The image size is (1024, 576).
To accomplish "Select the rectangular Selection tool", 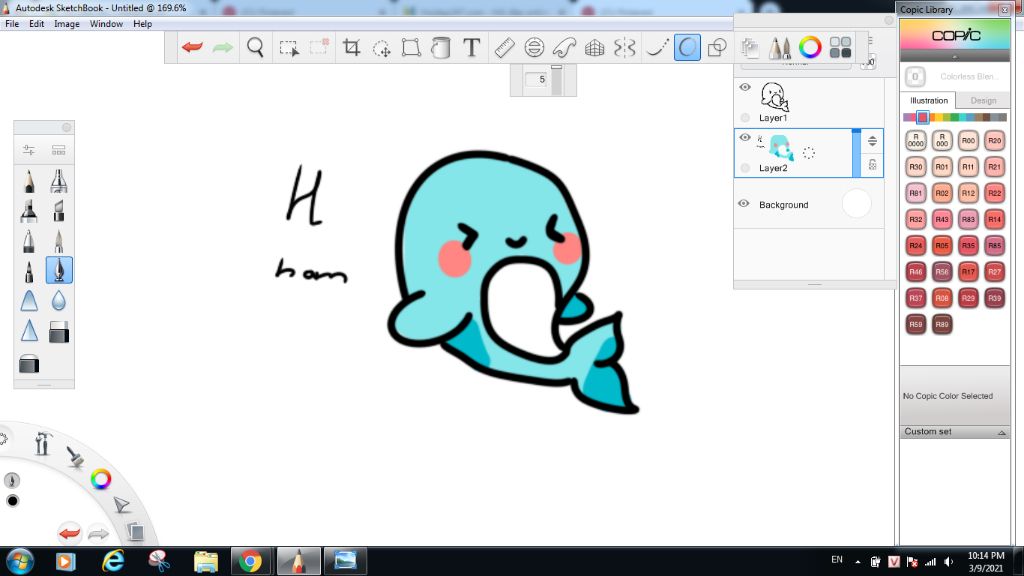I will pyautogui.click(x=289, y=48).
